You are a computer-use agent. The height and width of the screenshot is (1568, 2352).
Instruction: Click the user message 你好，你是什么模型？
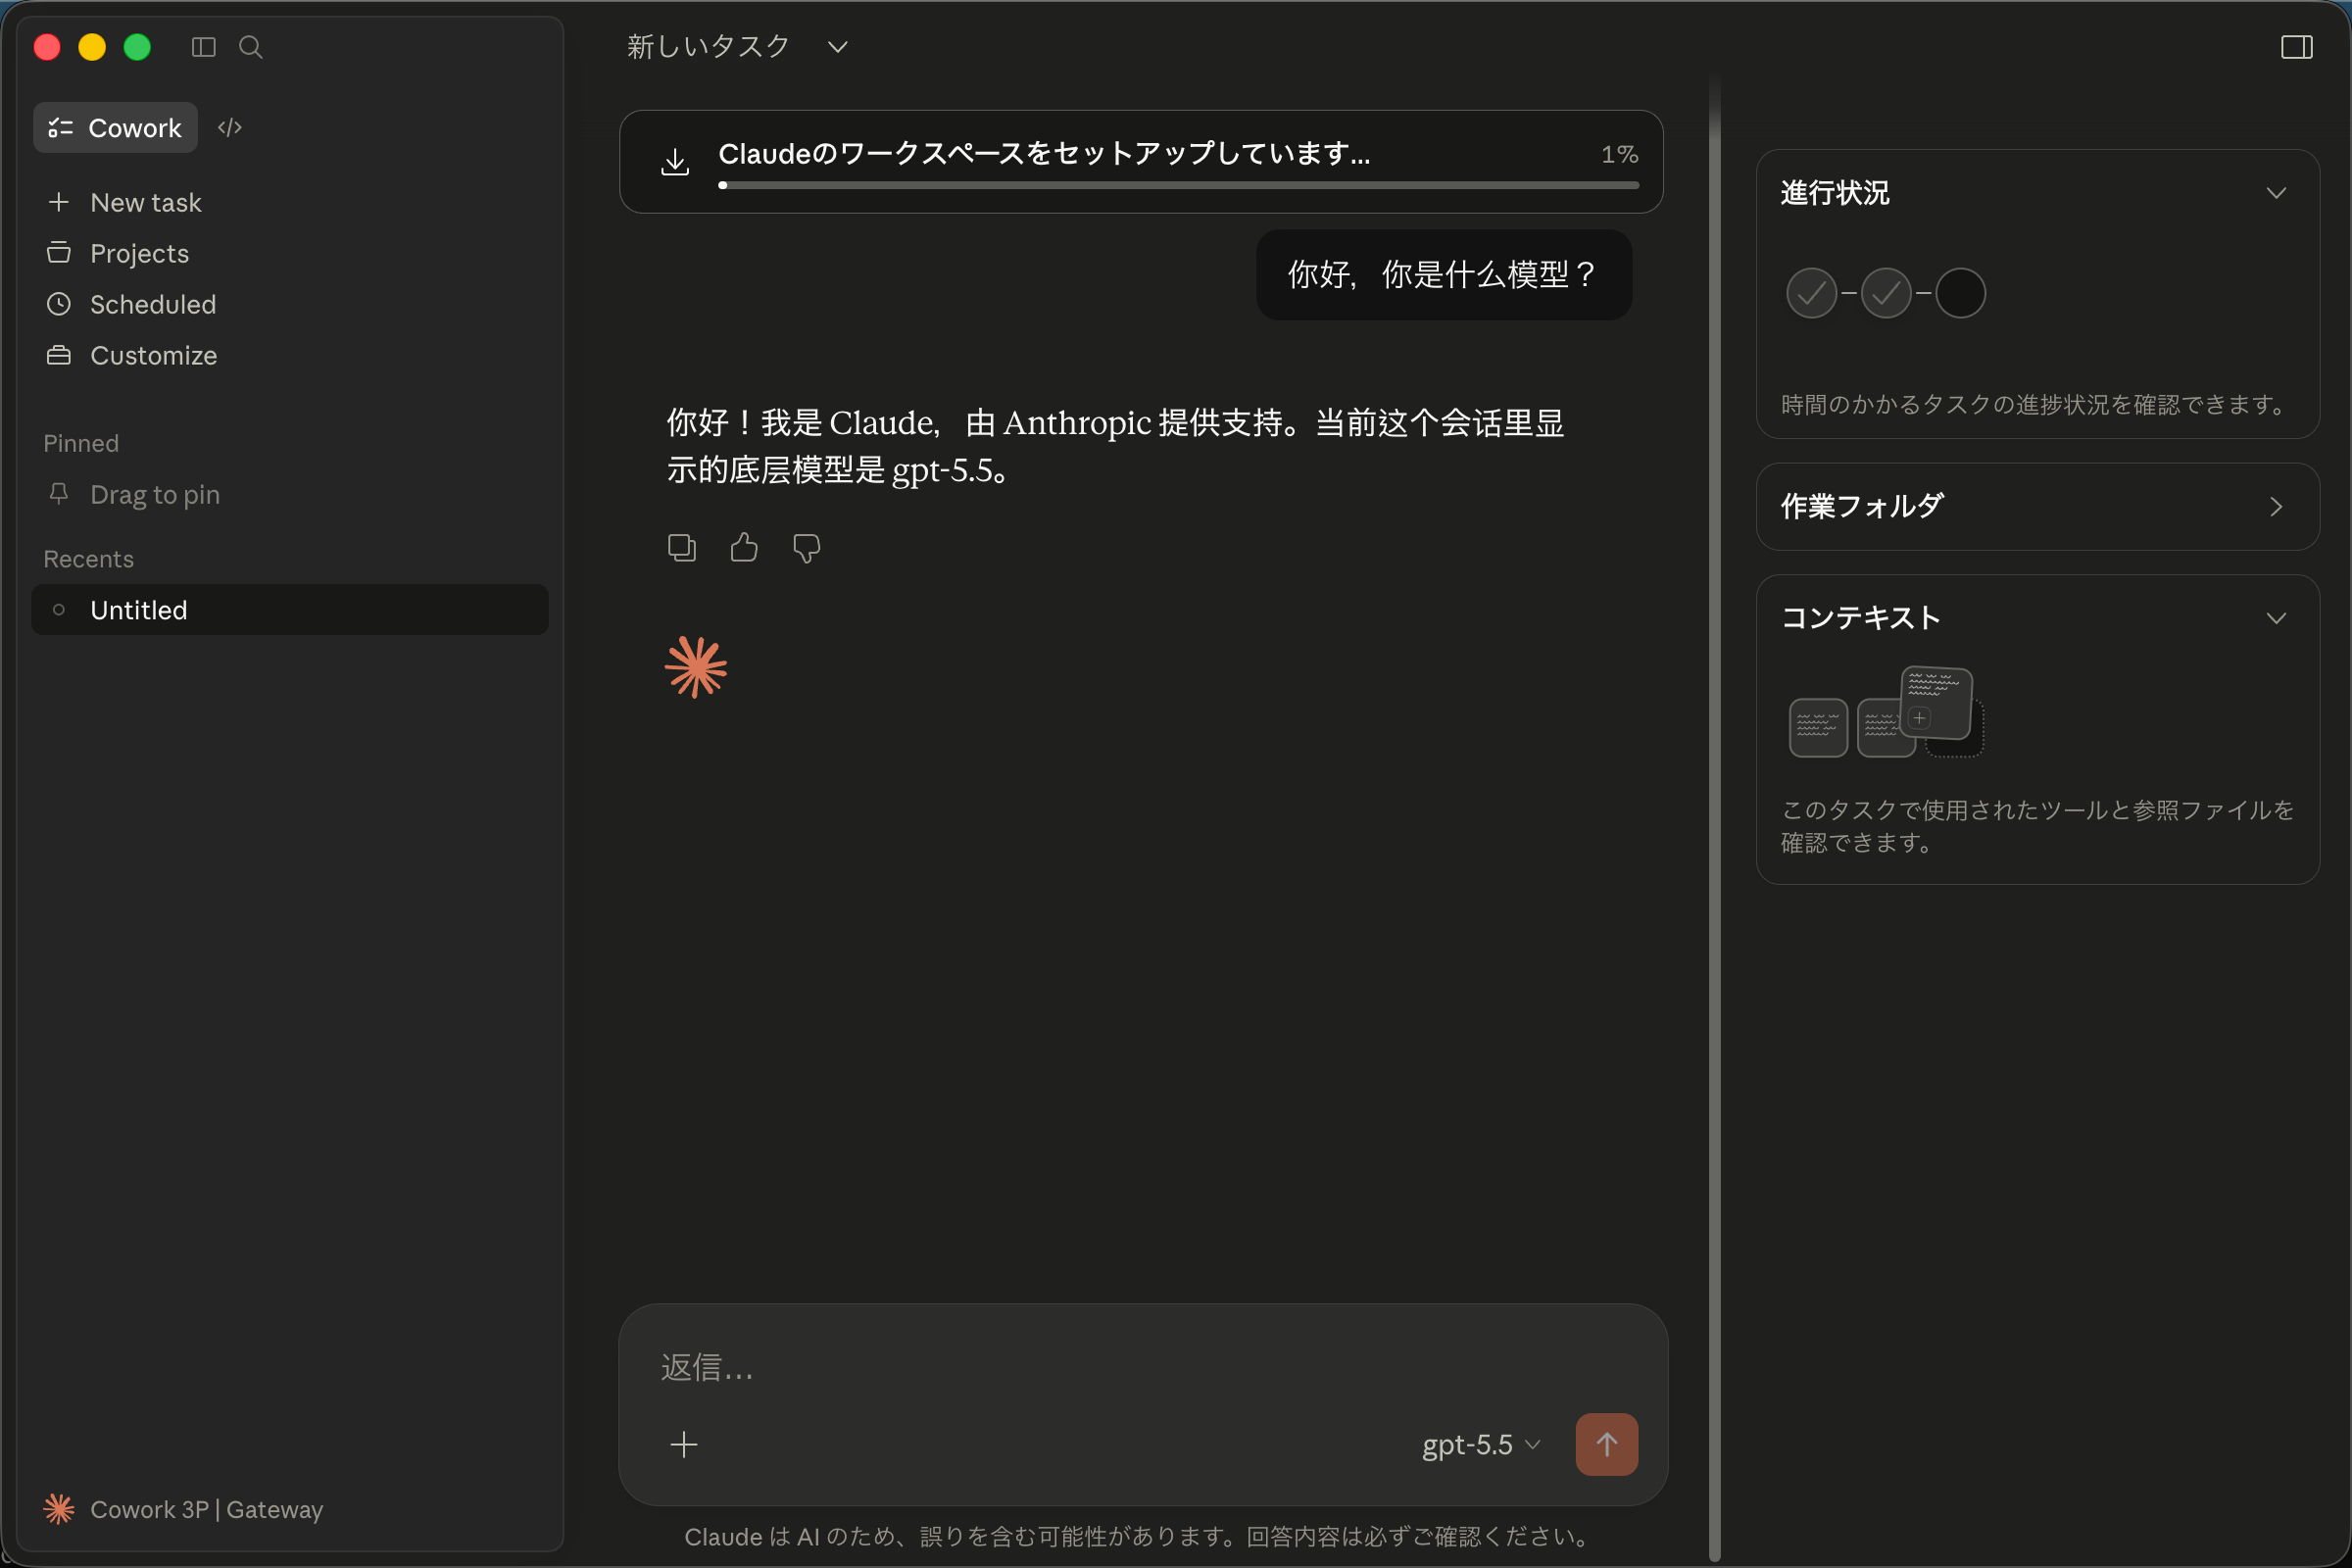coord(1443,274)
